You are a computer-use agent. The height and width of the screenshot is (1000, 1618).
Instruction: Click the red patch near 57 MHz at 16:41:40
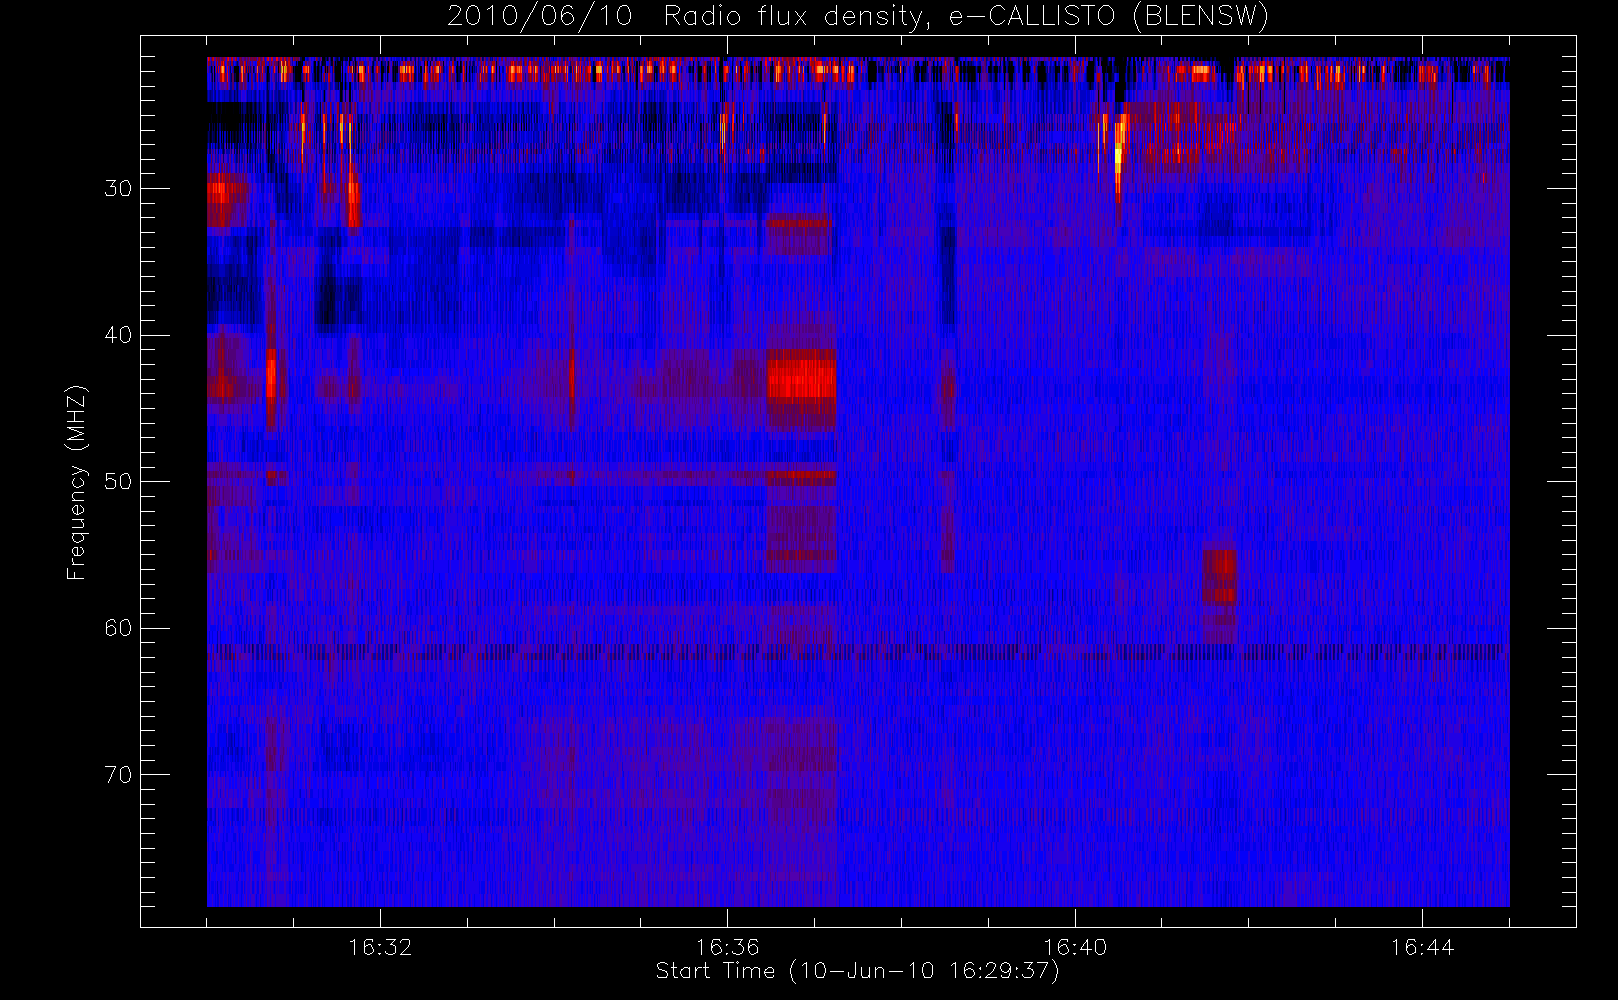tap(1219, 575)
